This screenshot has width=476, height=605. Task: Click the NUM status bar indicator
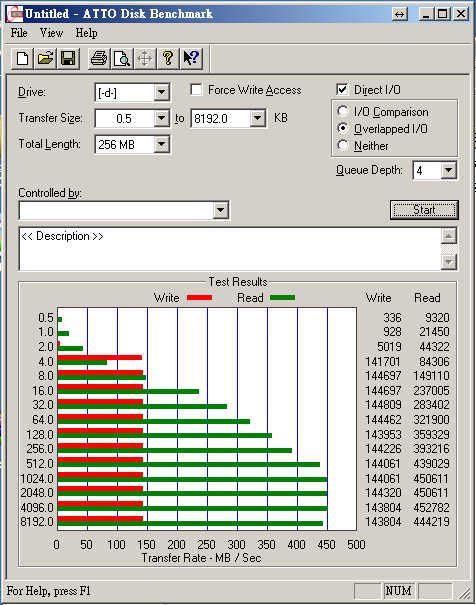398,591
